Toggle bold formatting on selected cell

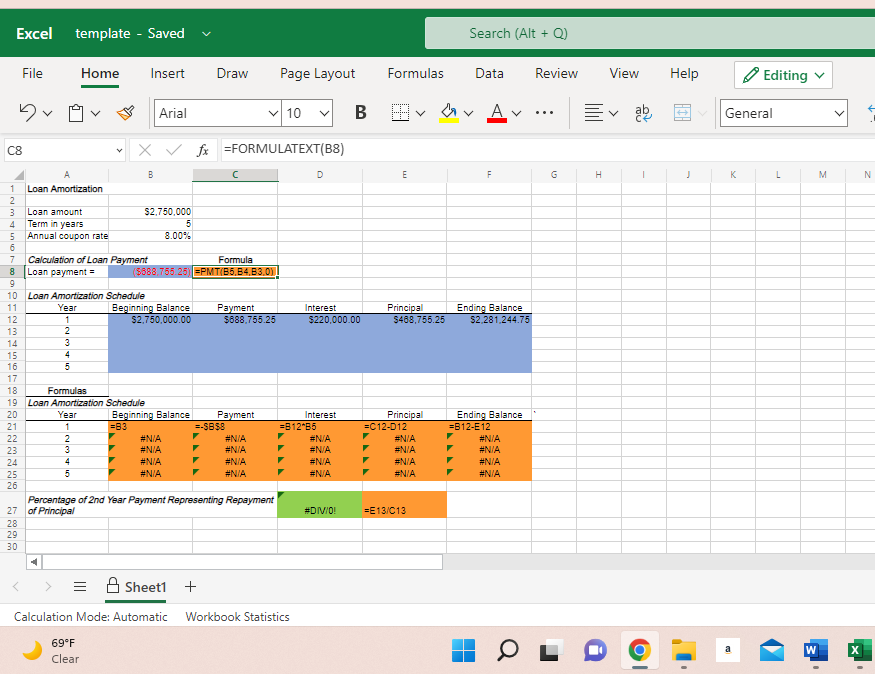point(360,112)
